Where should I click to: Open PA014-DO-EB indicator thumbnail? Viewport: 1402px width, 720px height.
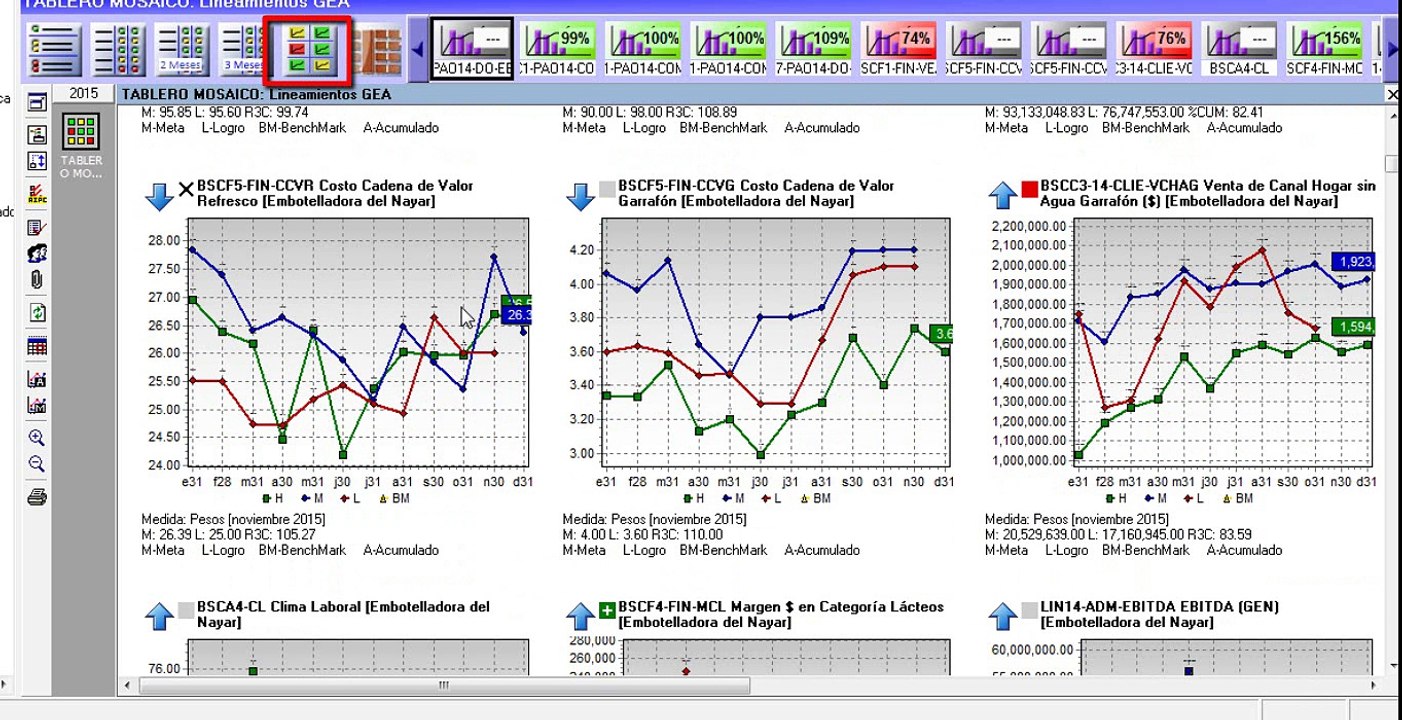[472, 49]
